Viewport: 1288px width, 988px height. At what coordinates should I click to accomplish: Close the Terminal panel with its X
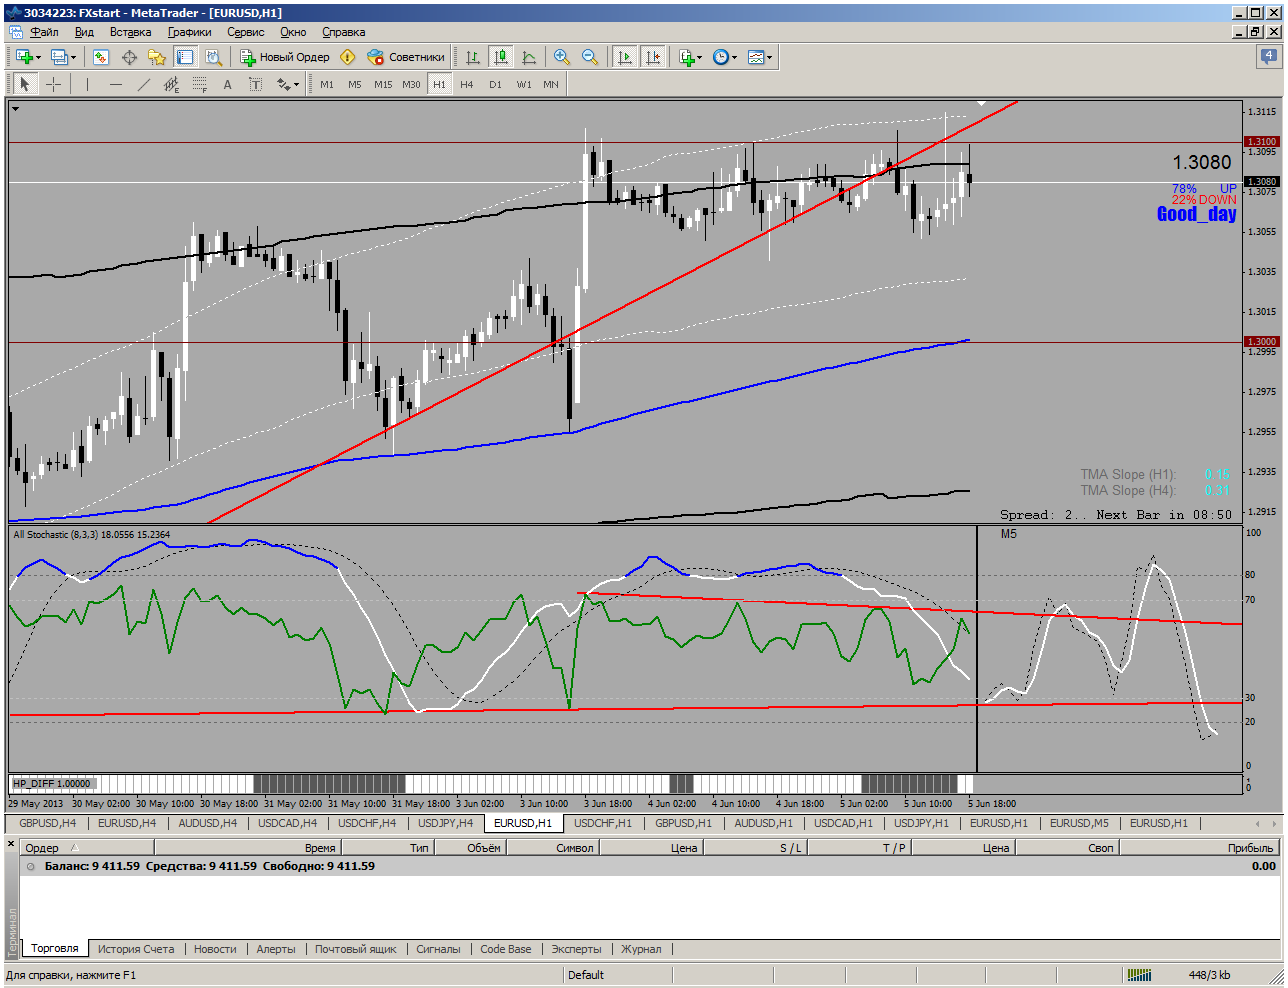coord(12,846)
